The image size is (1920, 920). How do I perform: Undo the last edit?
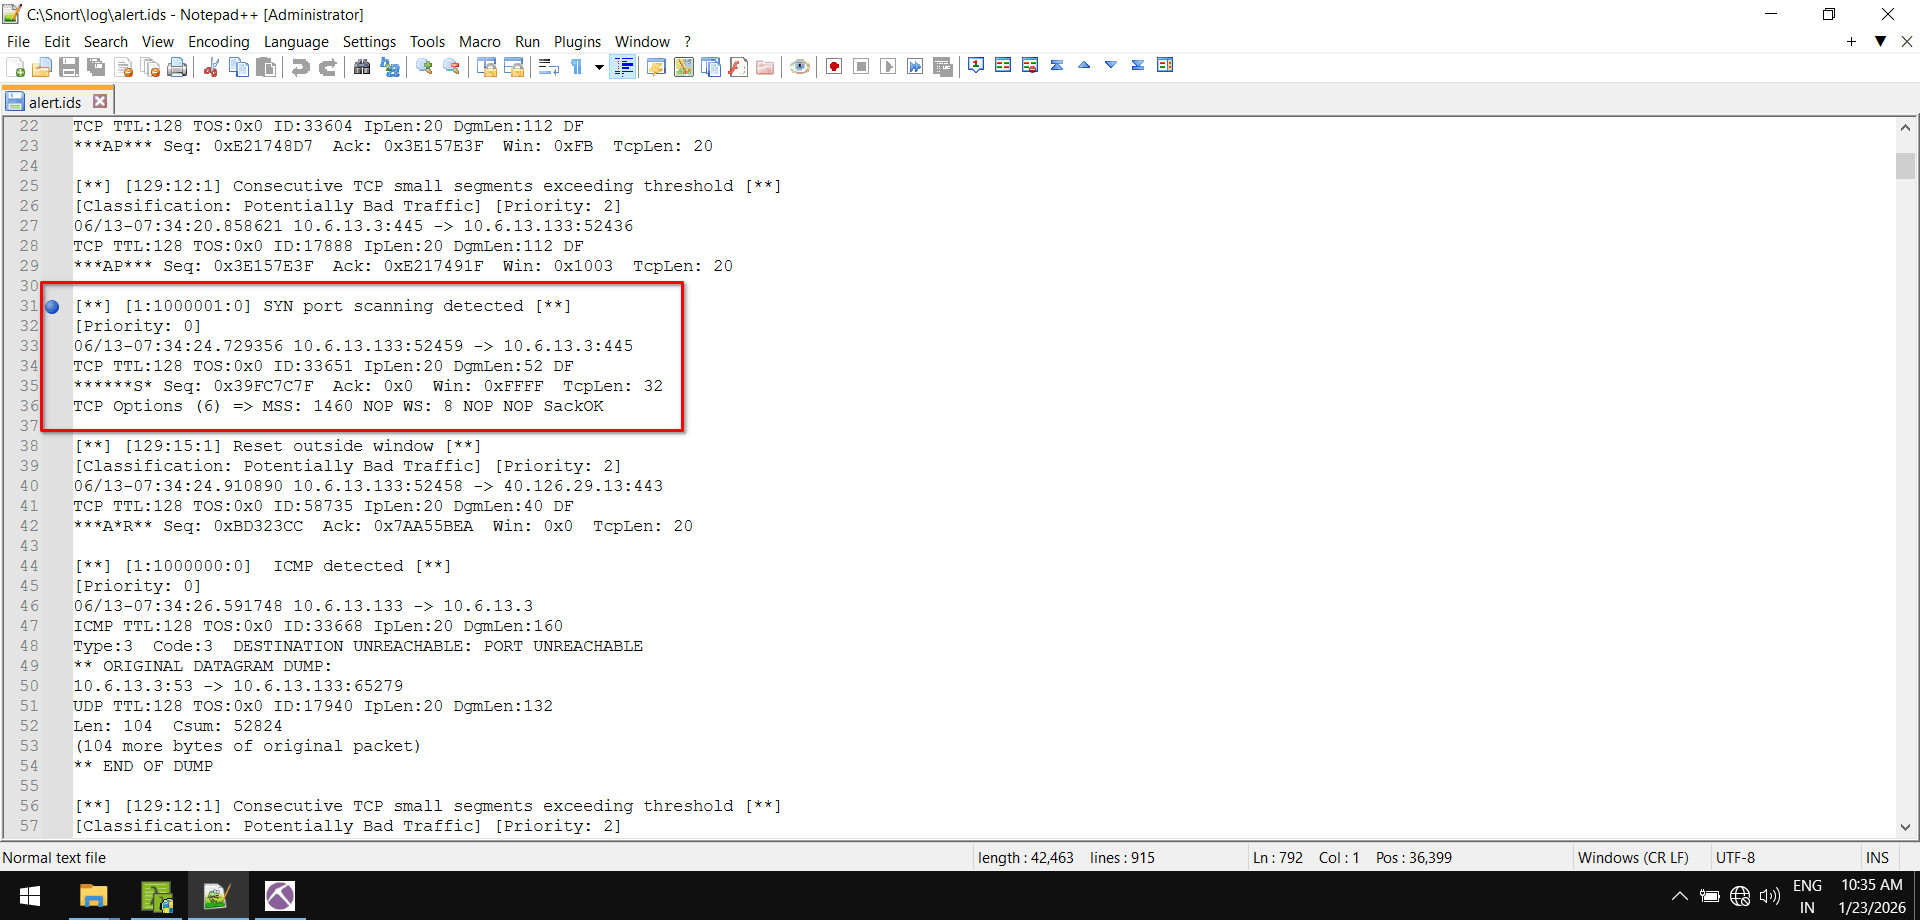click(300, 66)
